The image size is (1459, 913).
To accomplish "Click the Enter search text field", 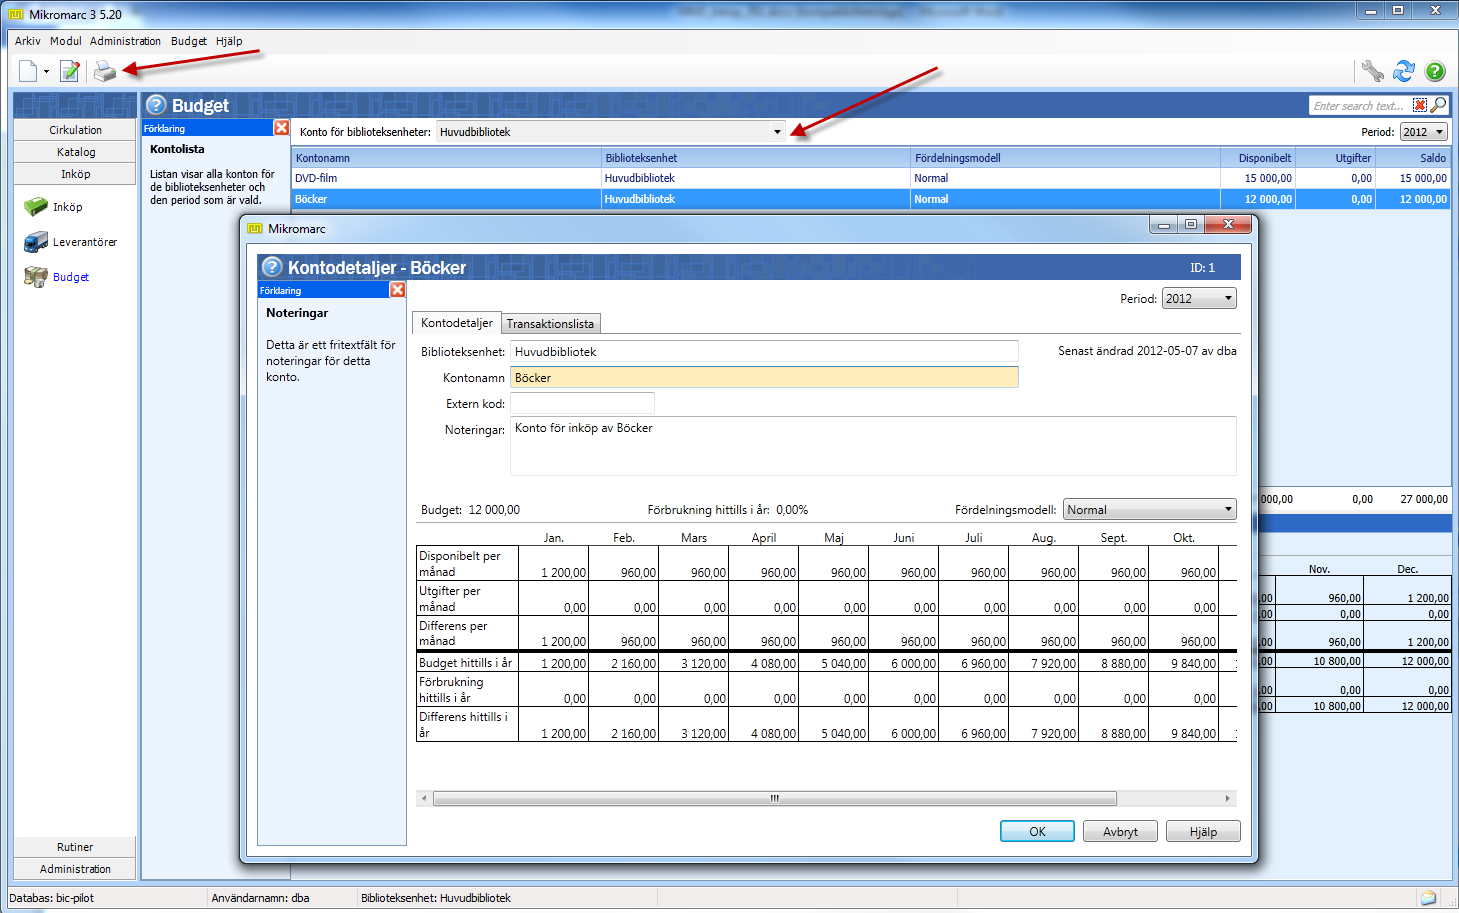I will [1360, 105].
